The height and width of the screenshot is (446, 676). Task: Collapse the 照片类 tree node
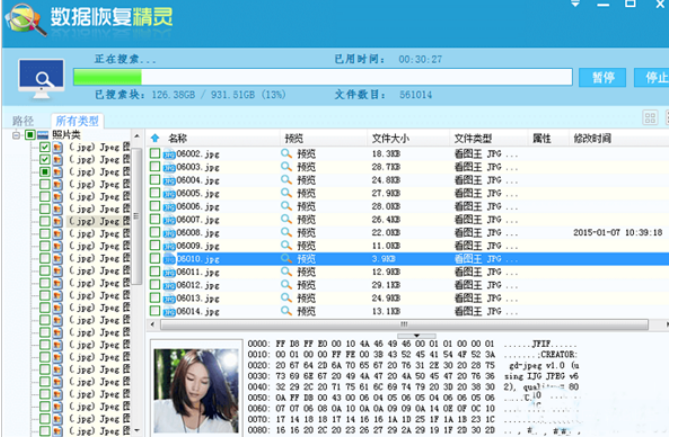coord(17,134)
